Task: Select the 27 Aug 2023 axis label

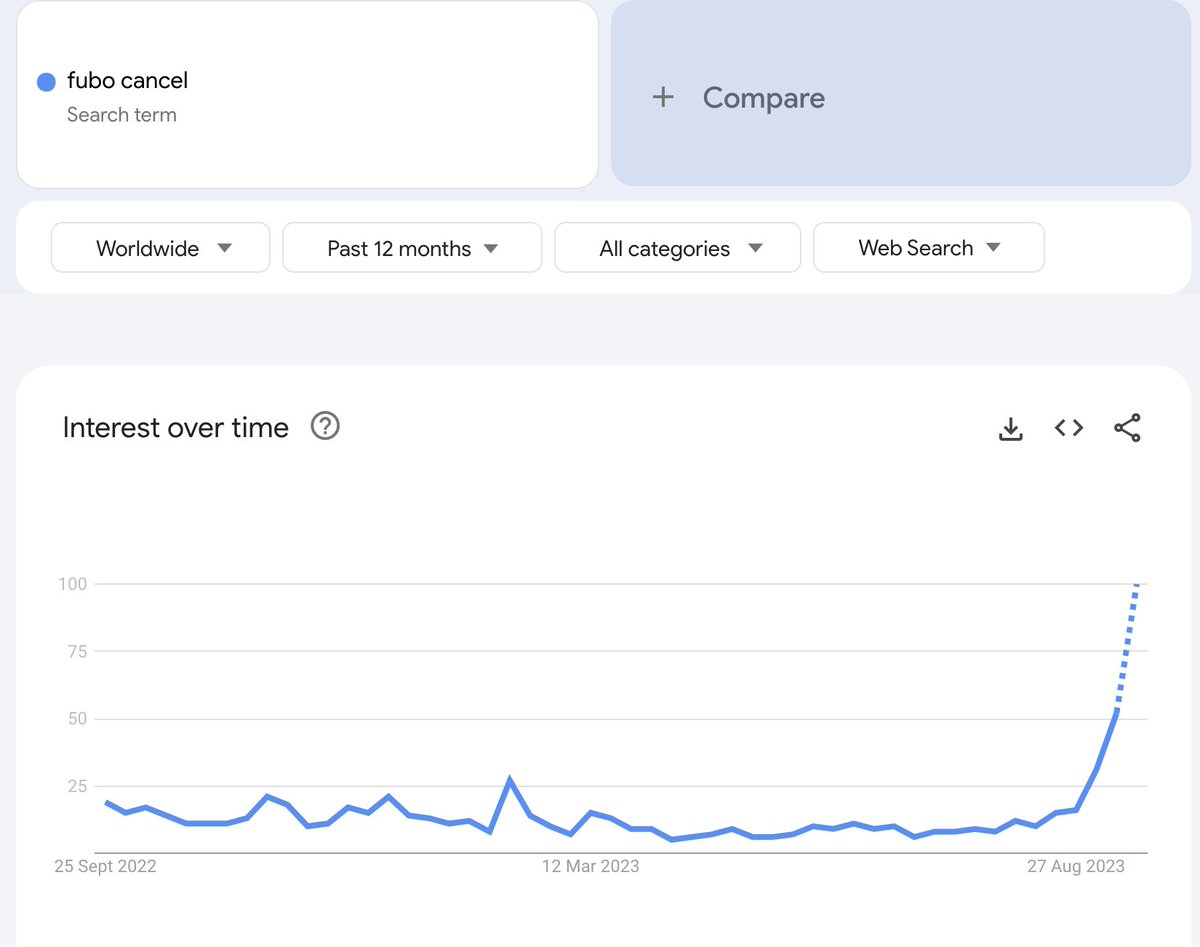Action: [x=1075, y=866]
